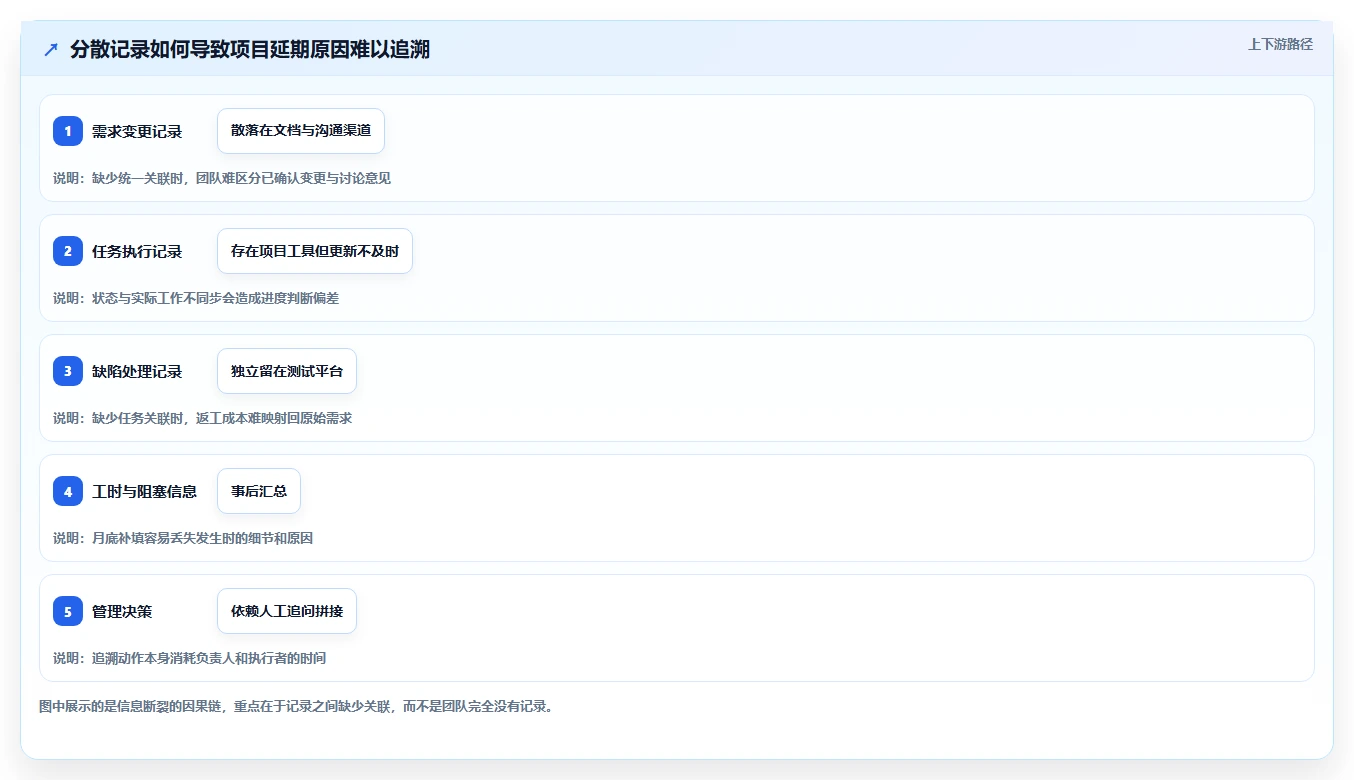Click the 缺陷处理记录 heading
1354x780 pixels.
[x=137, y=371]
